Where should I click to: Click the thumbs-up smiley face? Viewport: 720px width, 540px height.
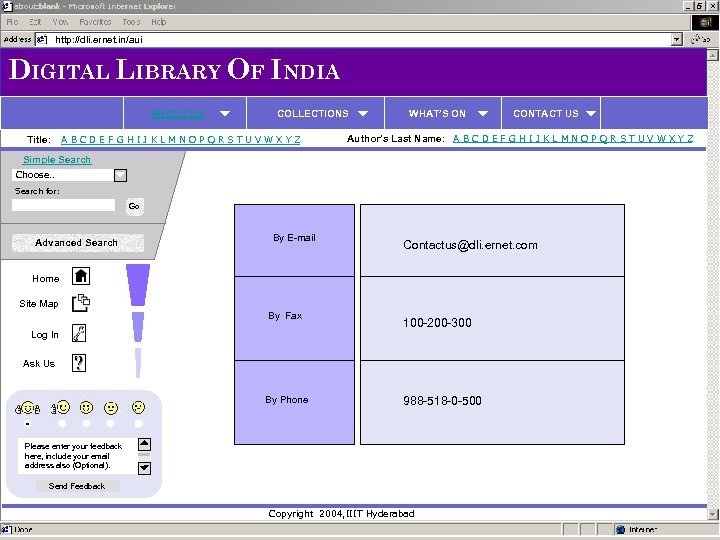coord(61,407)
